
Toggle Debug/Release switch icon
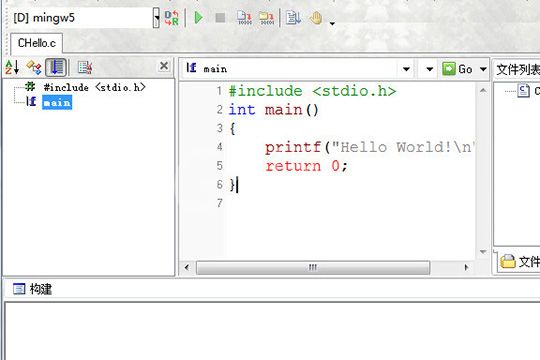172,18
